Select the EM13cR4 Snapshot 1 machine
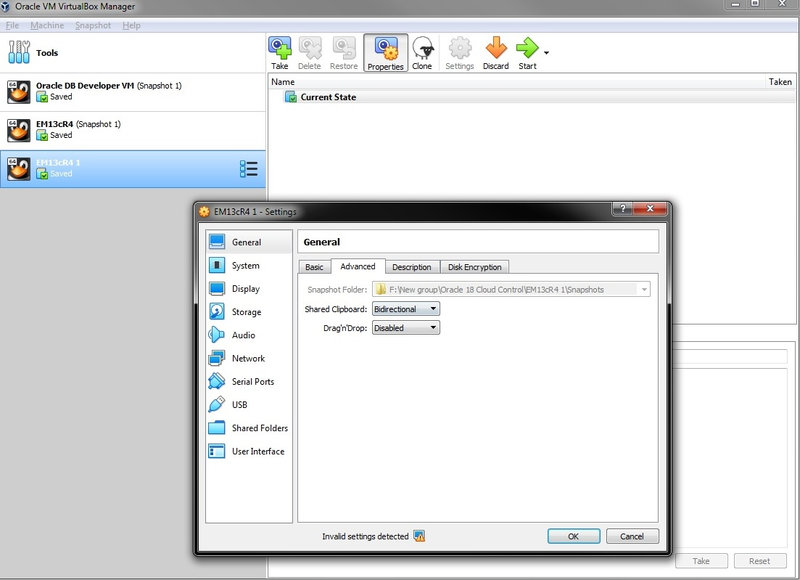This screenshot has width=800, height=580. [x=100, y=128]
